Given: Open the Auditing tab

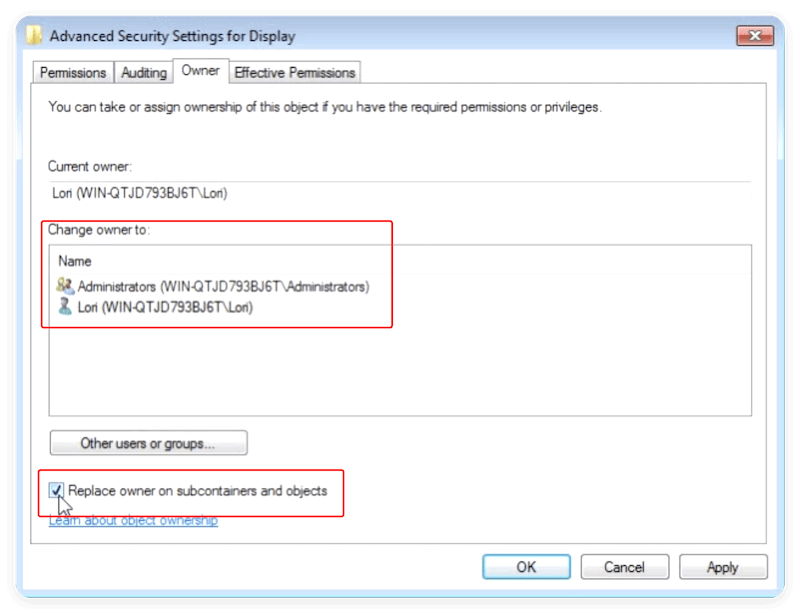Looking at the screenshot, I should [143, 72].
